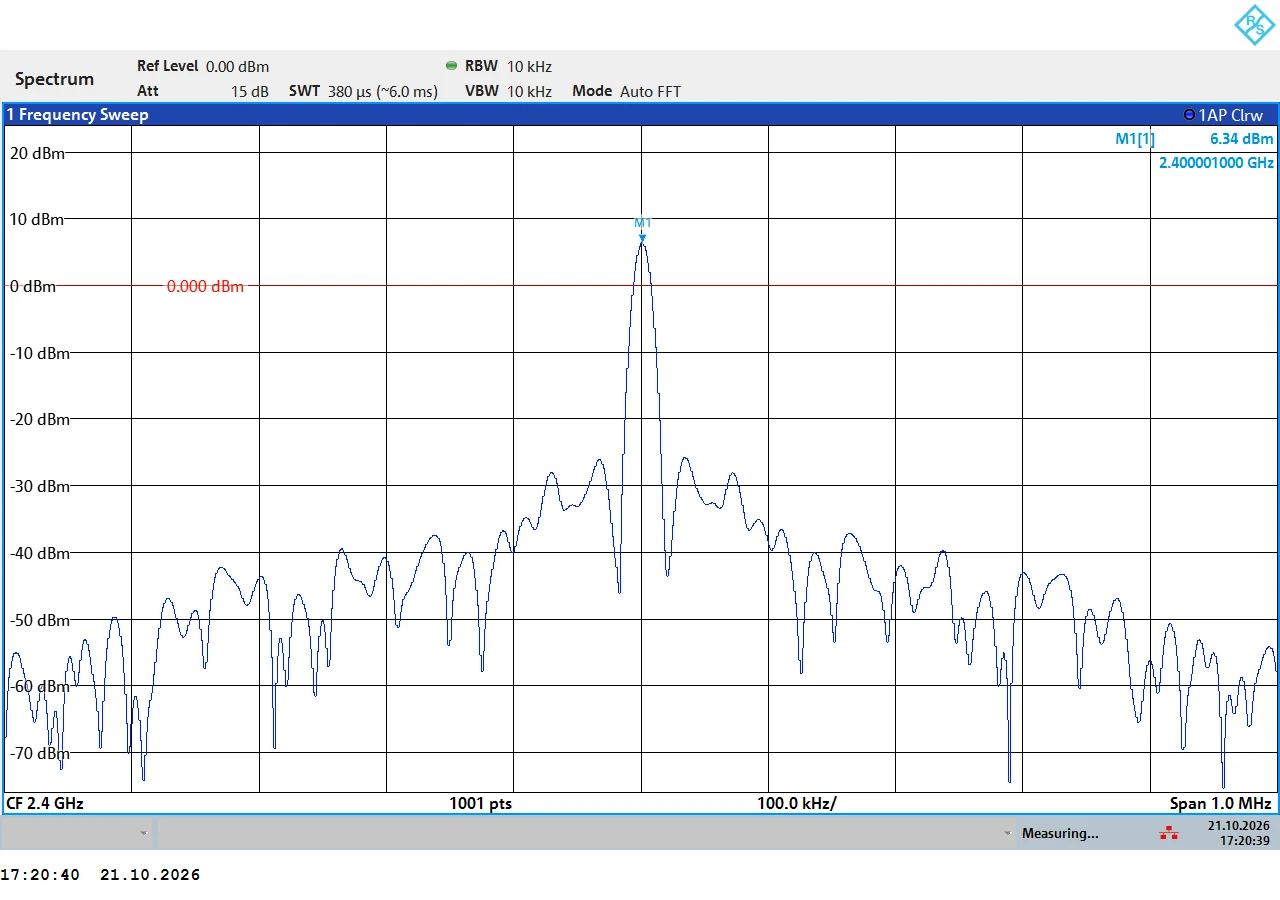Click the -10 dBm axis label
The width and height of the screenshot is (1280, 900).
click(40, 353)
